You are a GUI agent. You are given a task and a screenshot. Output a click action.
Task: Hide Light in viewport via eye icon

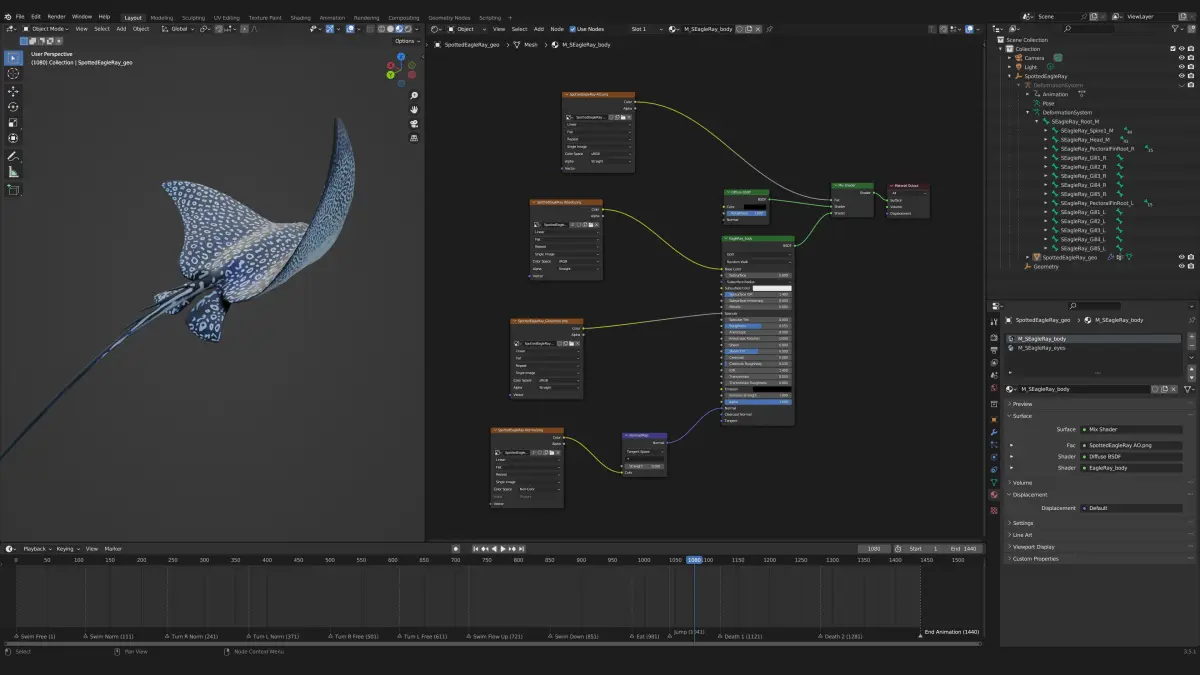click(x=1182, y=66)
